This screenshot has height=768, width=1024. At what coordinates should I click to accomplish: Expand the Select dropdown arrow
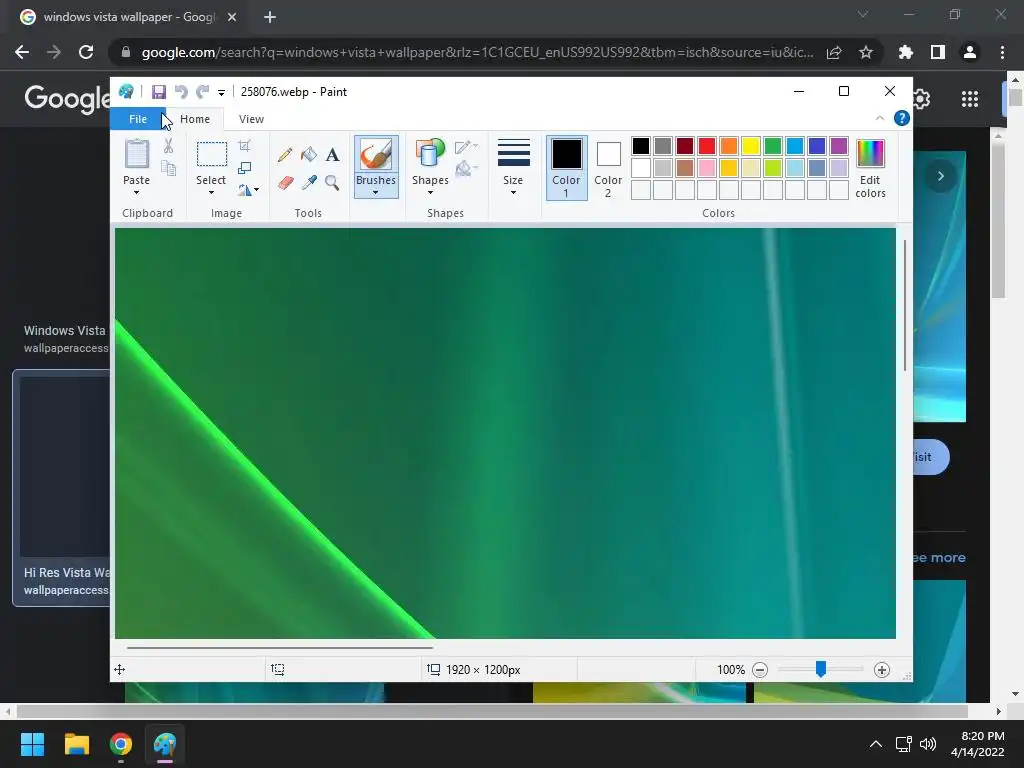(211, 193)
